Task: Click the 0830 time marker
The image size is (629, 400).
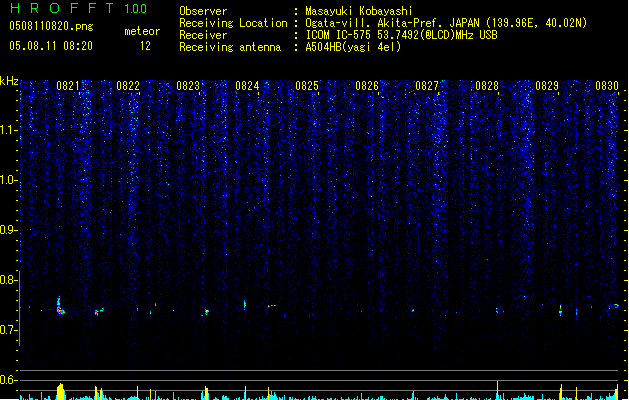Action: tap(607, 86)
